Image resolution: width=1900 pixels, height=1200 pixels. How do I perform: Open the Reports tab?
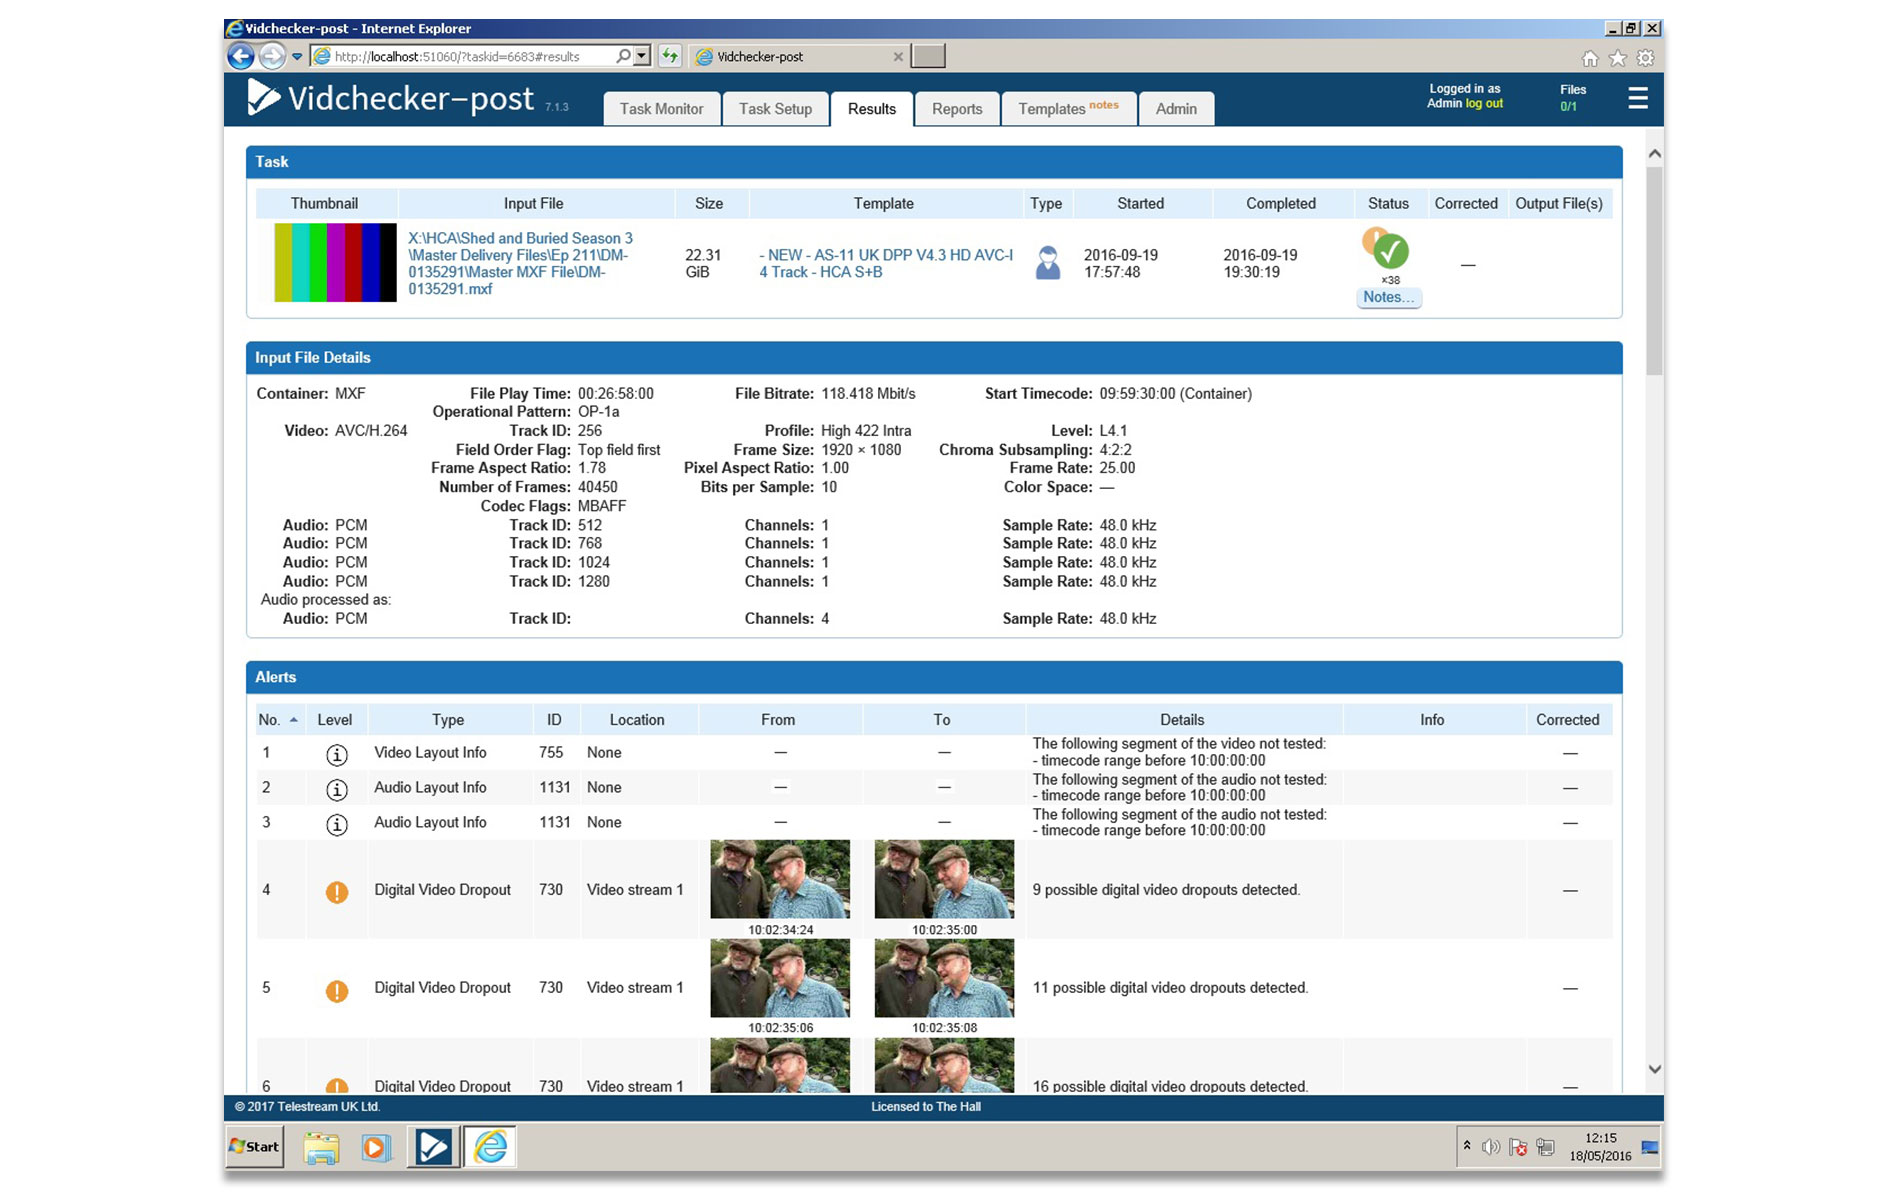tap(956, 109)
